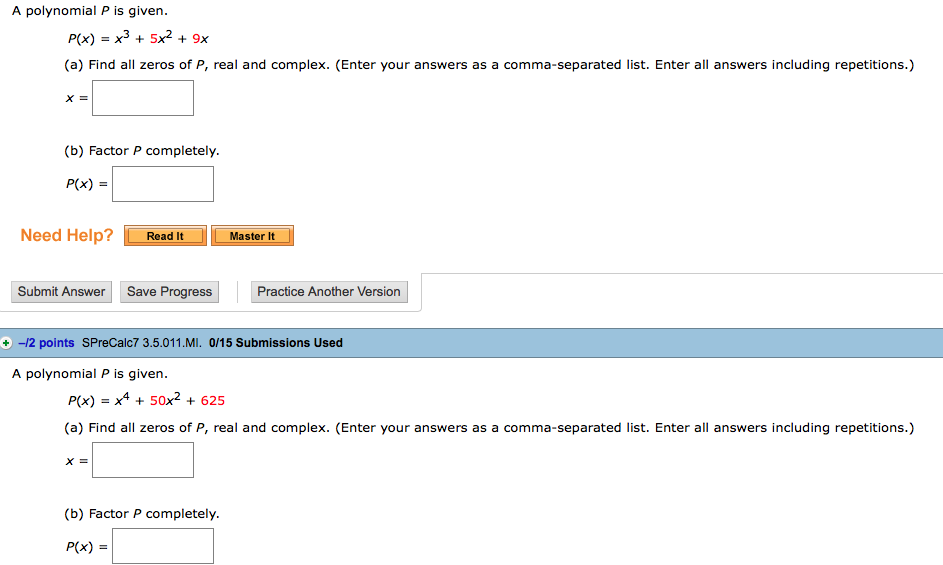Click the -/2 points link
943x565 pixels.
tap(46, 343)
